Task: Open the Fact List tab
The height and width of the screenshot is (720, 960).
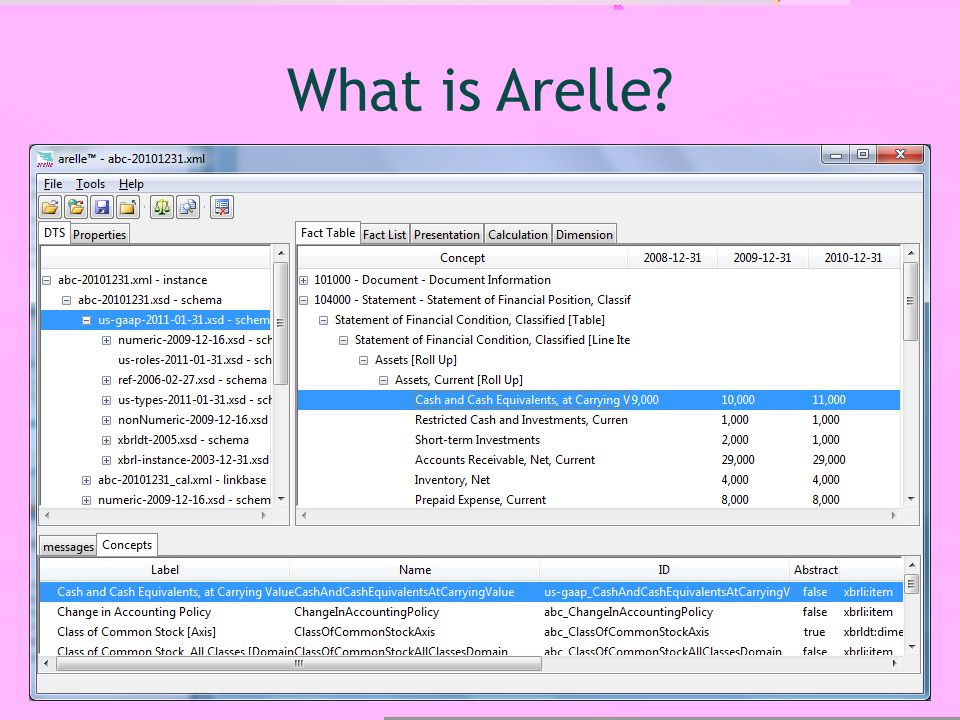Action: (x=384, y=234)
